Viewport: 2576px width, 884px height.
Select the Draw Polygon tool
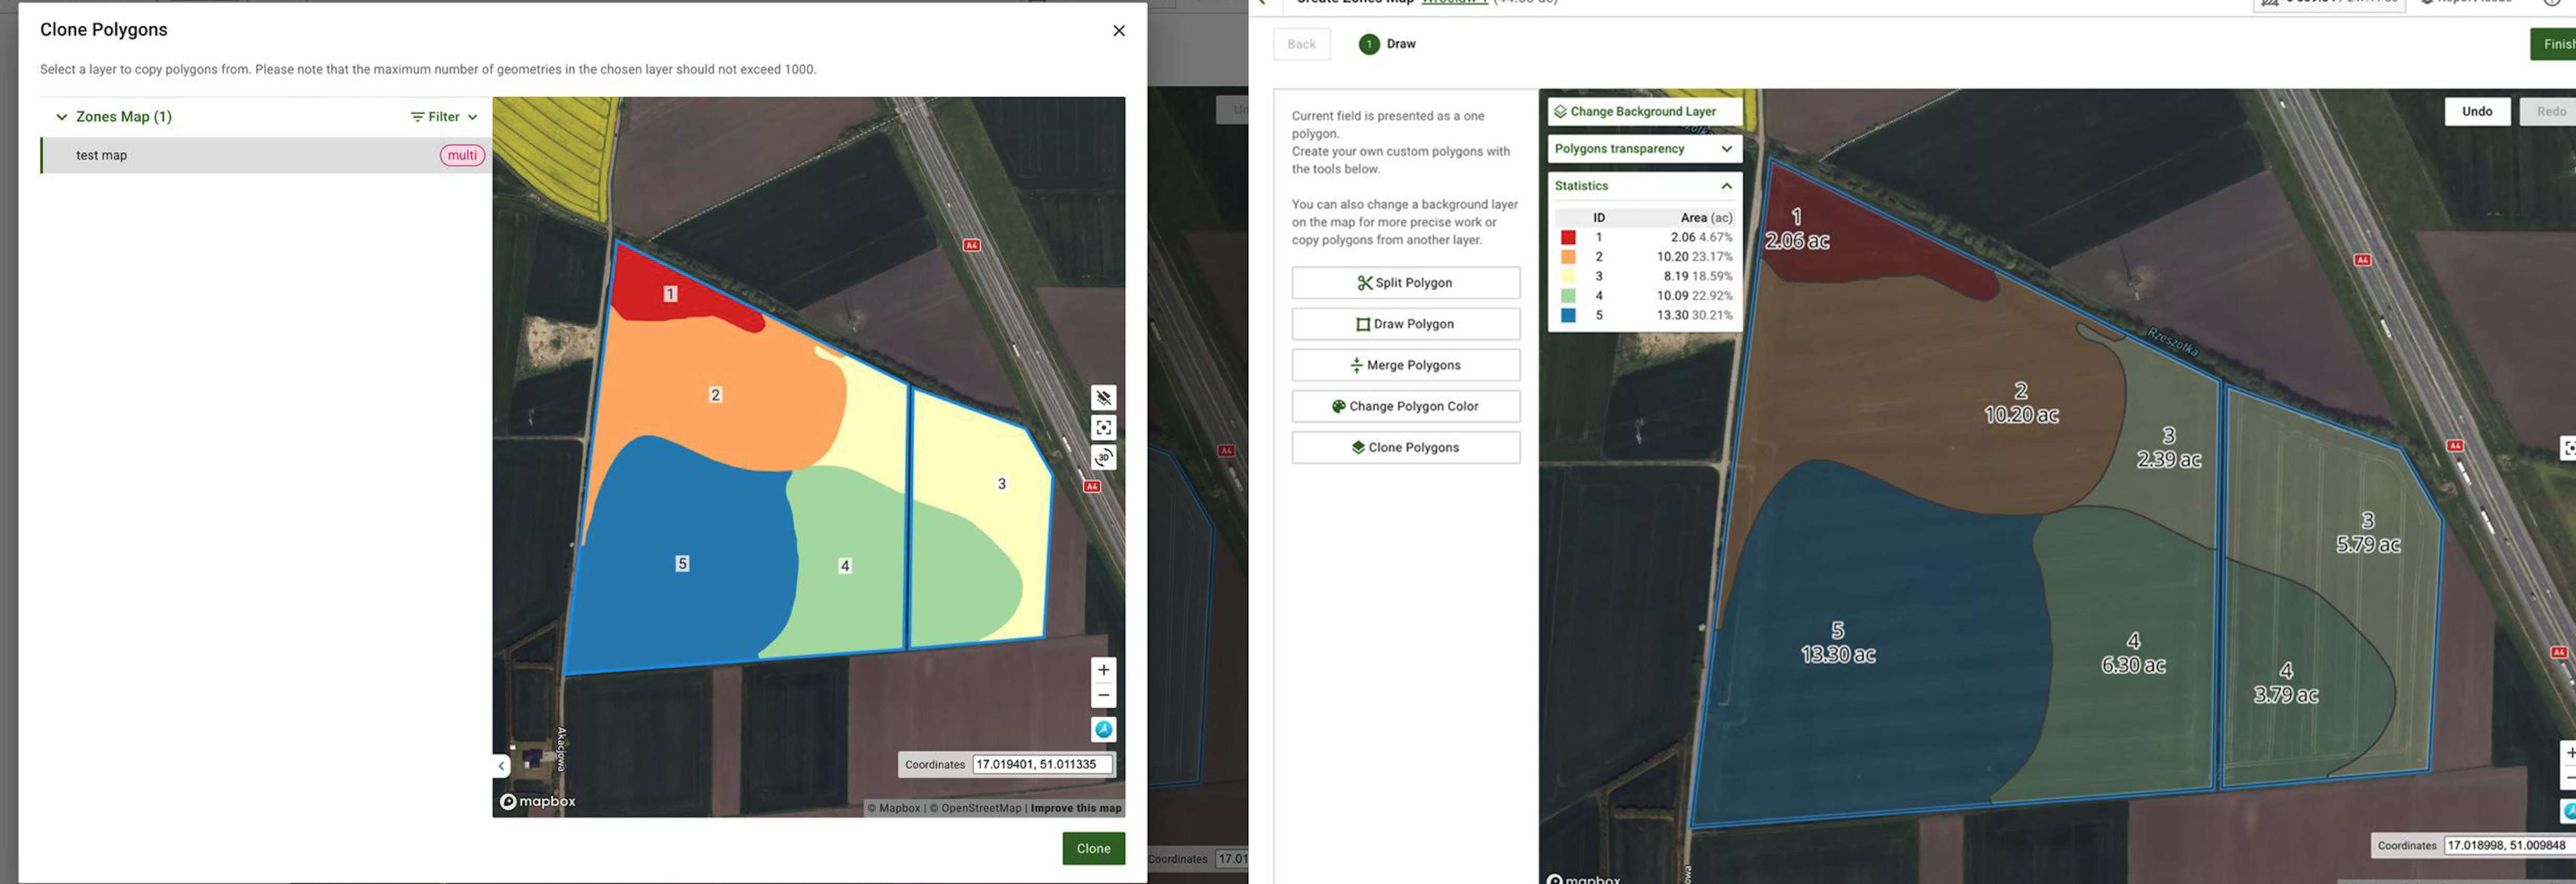[1406, 323]
